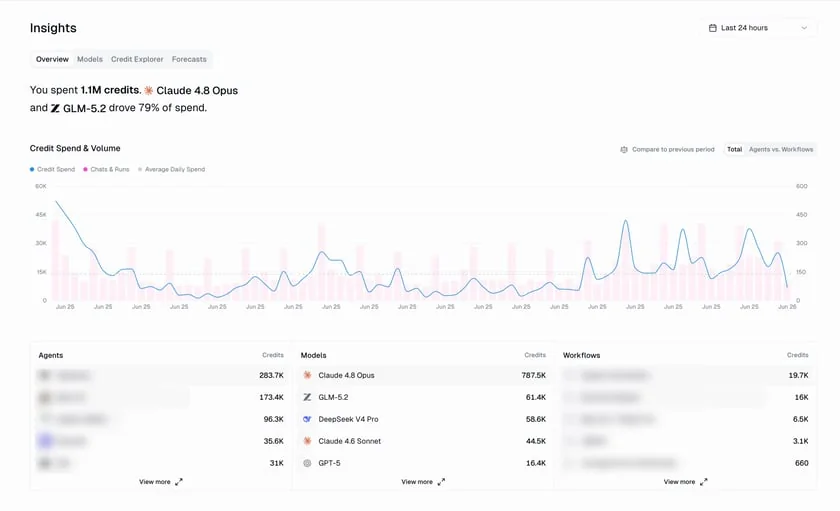Click the GLM Z logo in summary sentence
Viewport: 840px width, 511px height.
click(55, 108)
